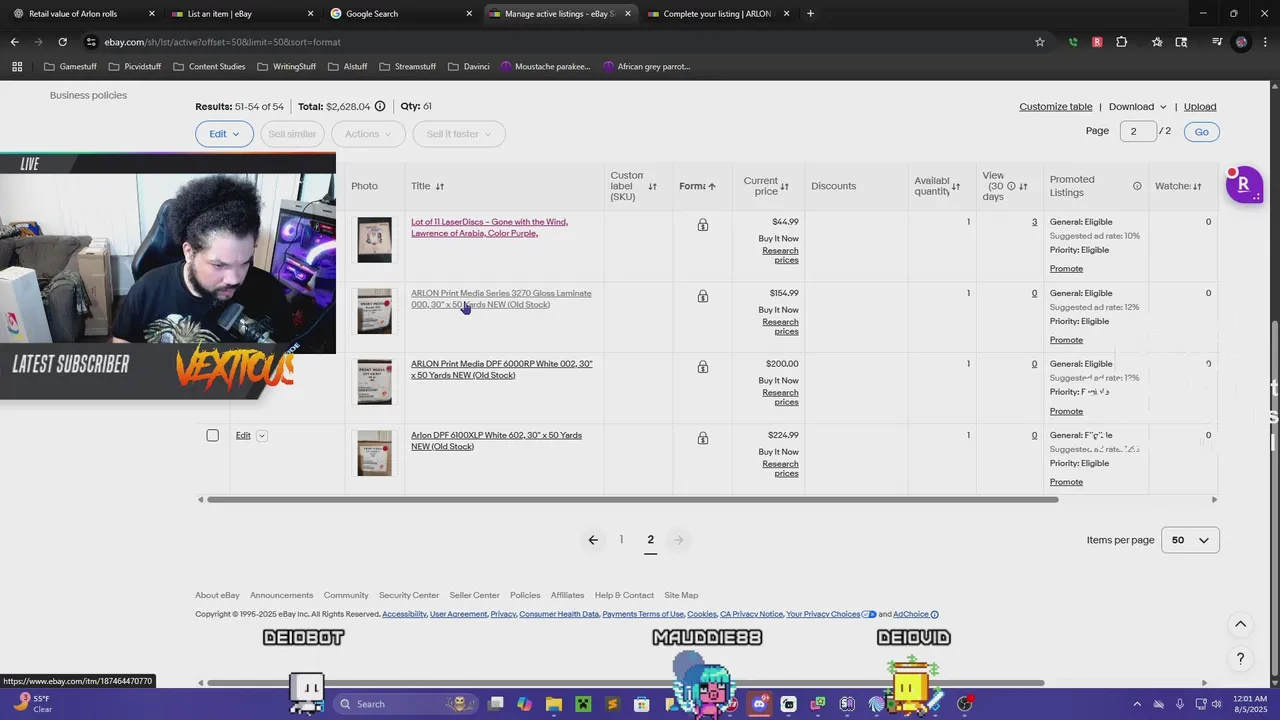The width and height of the screenshot is (1280, 720).
Task: Open new browser tab with plus button
Action: click(810, 14)
